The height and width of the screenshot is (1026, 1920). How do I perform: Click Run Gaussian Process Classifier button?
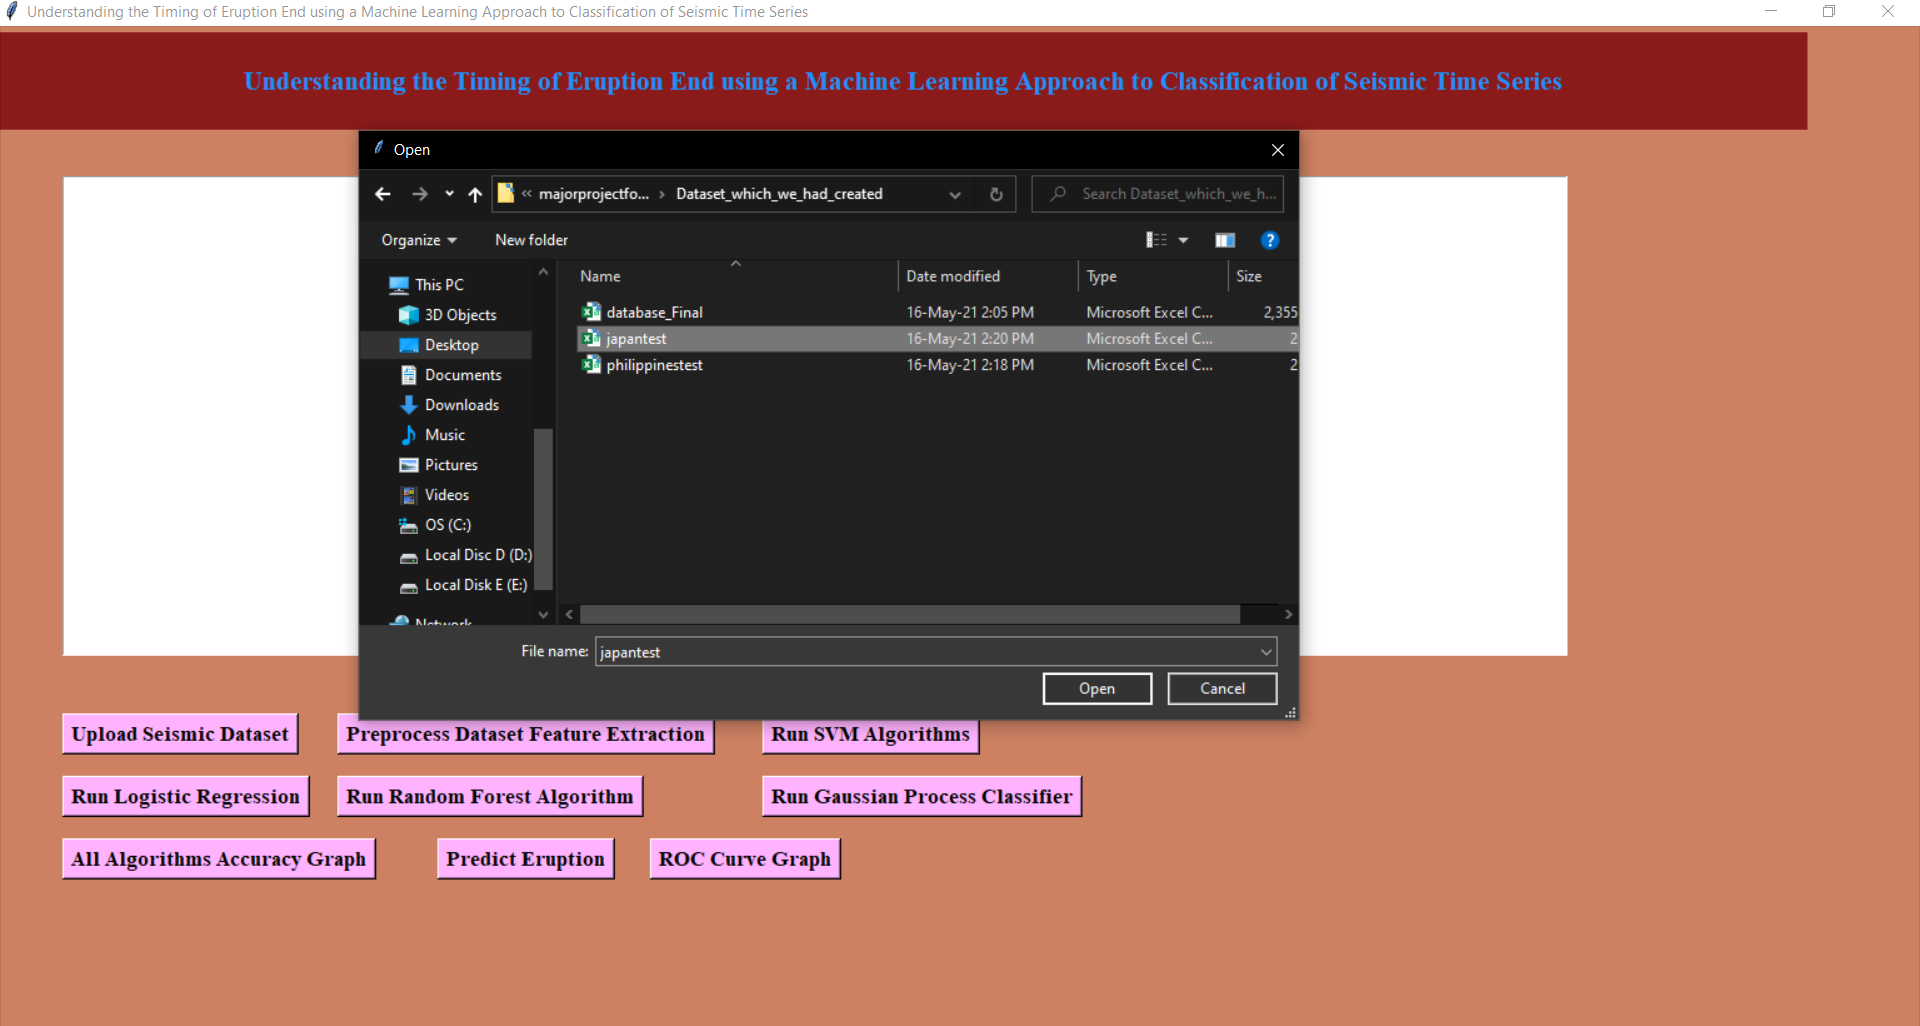click(921, 797)
